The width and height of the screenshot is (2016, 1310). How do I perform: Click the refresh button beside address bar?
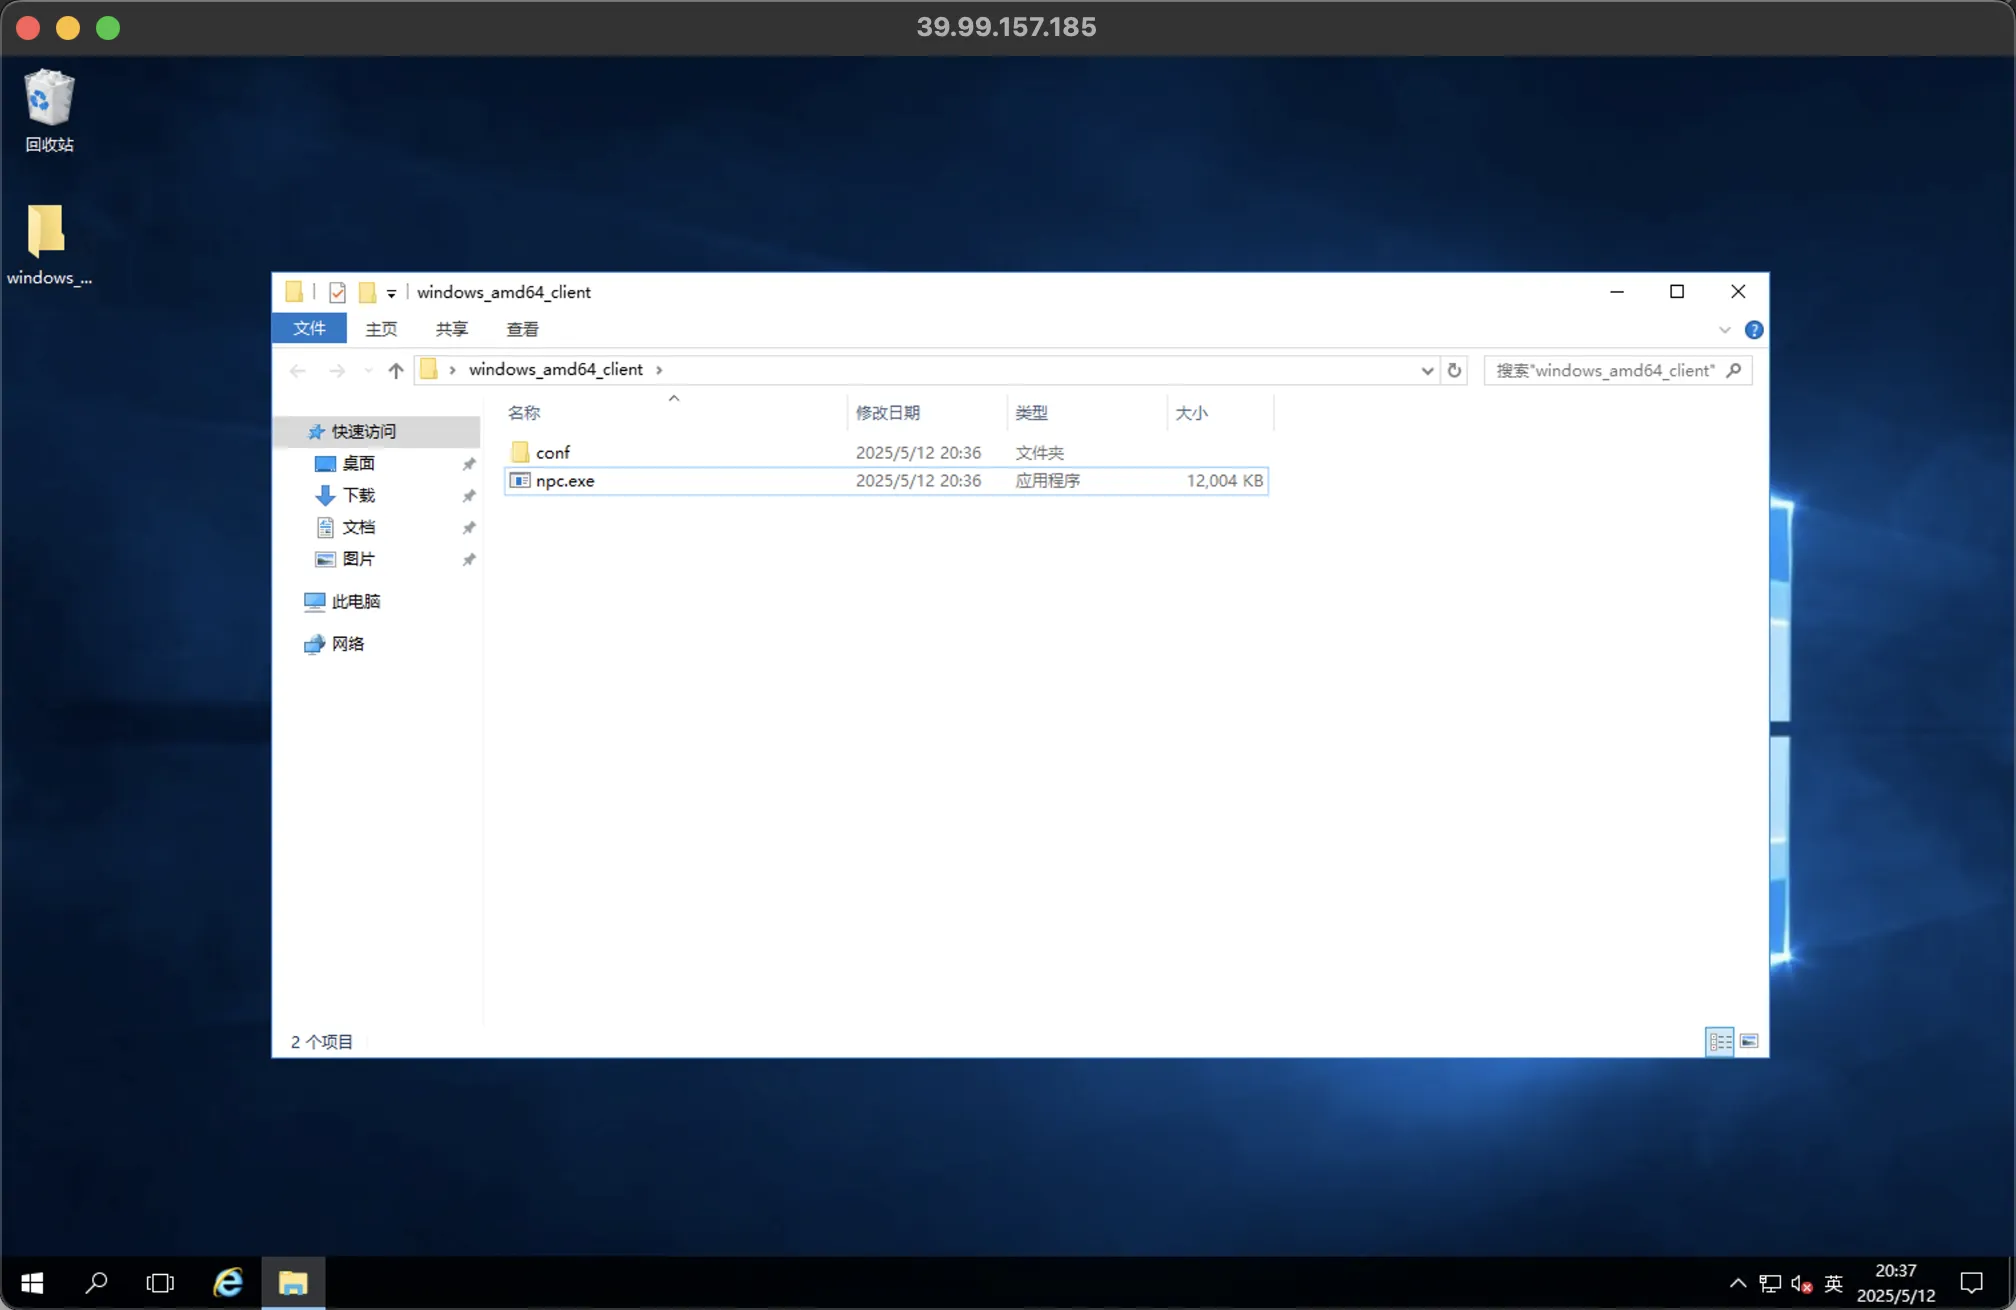pyautogui.click(x=1454, y=370)
